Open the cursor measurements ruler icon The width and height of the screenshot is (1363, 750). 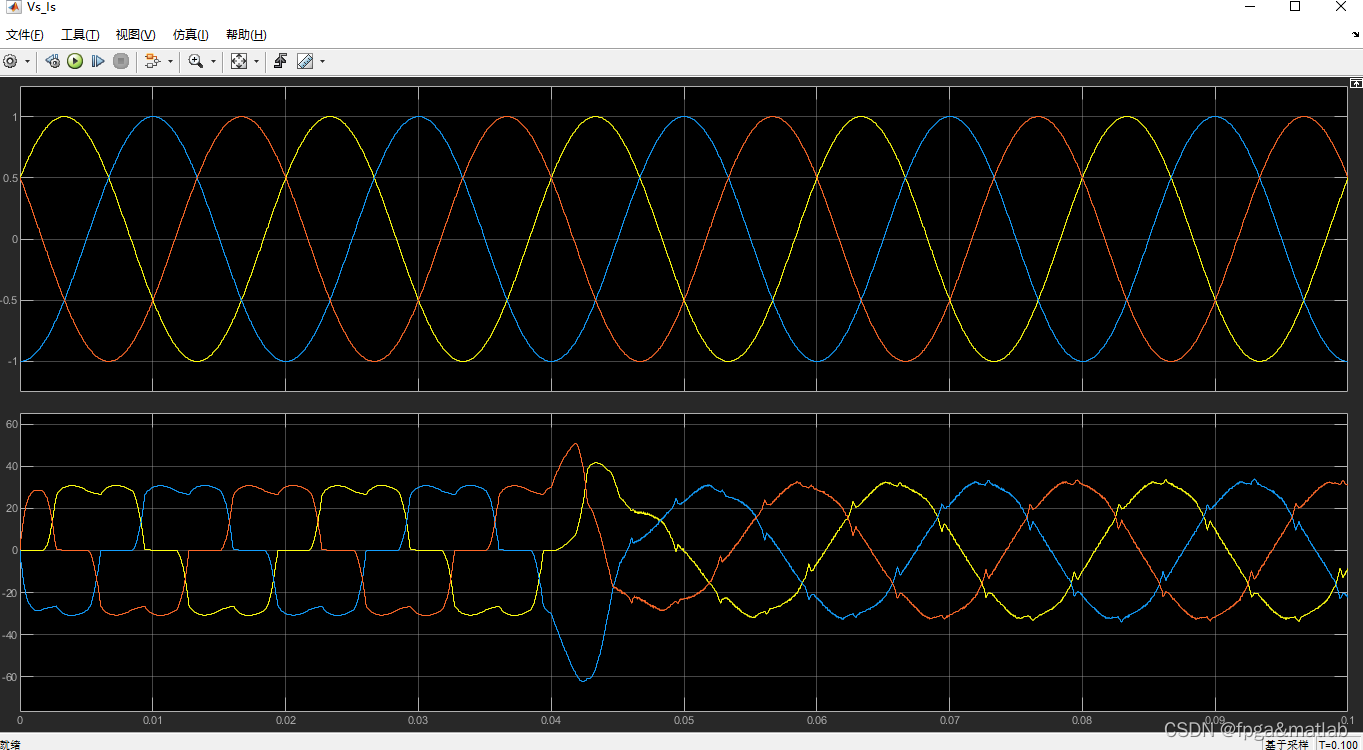[x=305, y=61]
